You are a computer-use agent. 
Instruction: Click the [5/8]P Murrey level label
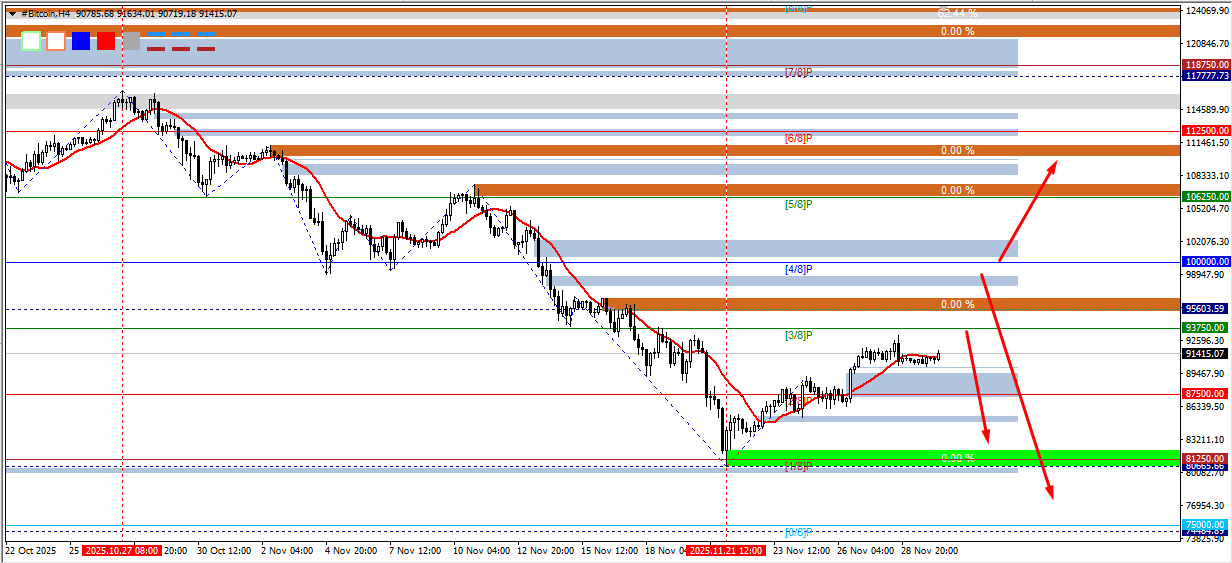tap(798, 204)
